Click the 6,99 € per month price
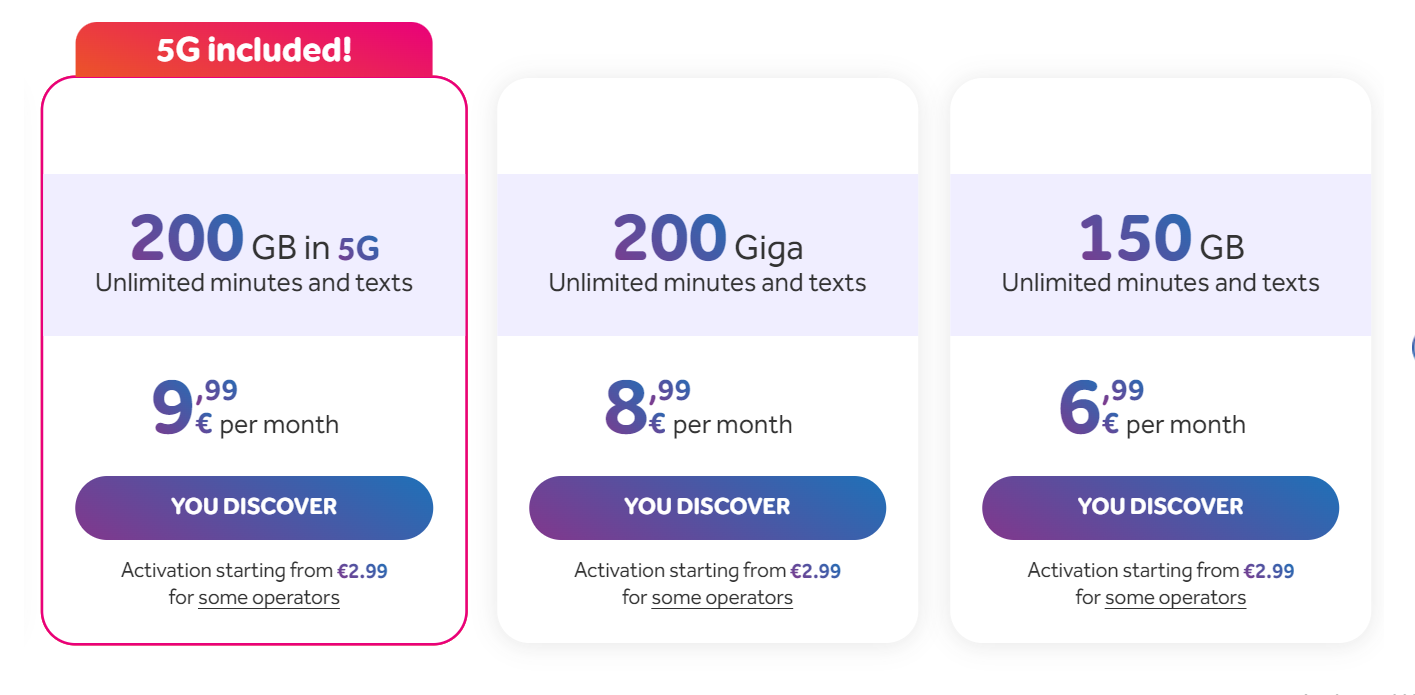Screen dimensions: 1415x695 pos(1151,408)
